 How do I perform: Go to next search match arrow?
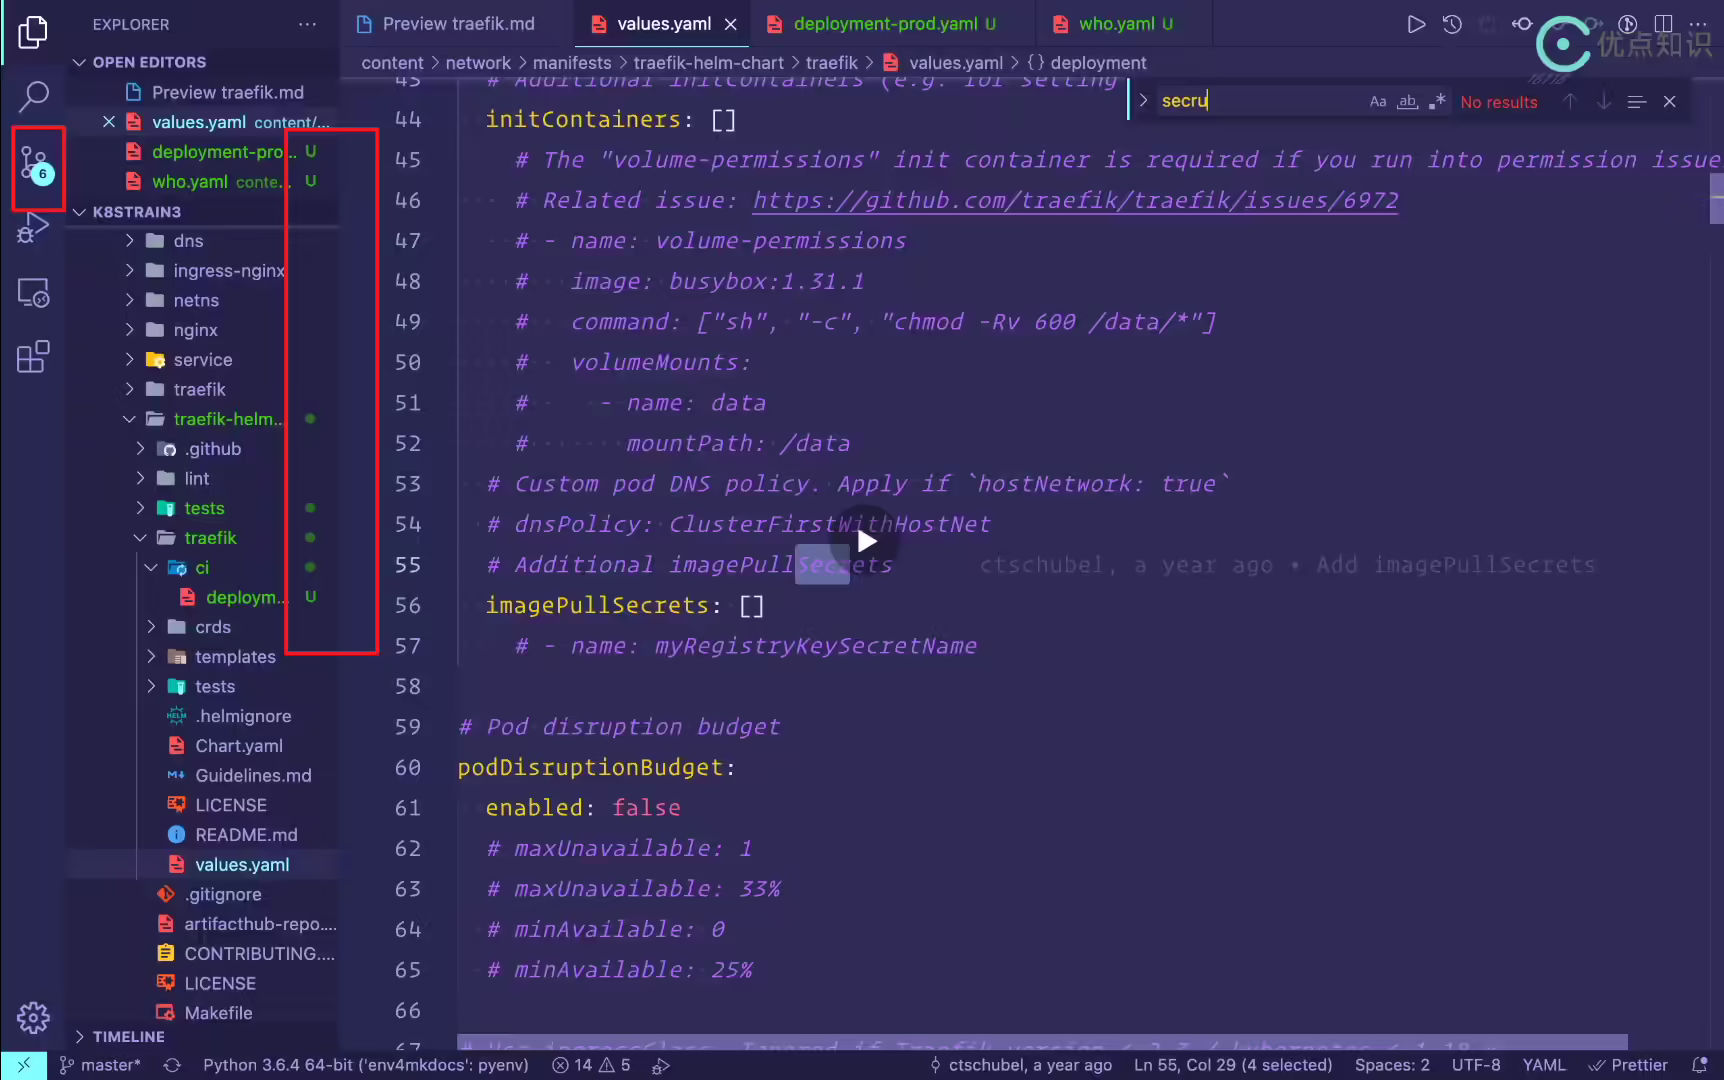pos(1604,101)
